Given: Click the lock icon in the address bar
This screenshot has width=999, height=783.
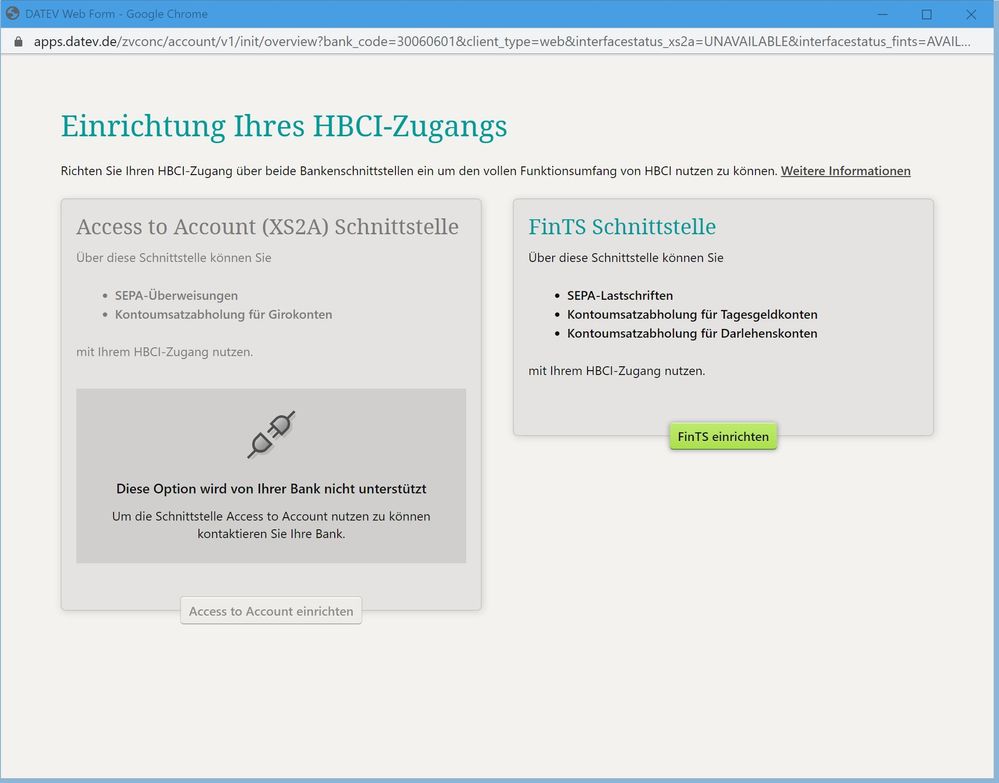Looking at the screenshot, I should pyautogui.click(x=17, y=42).
